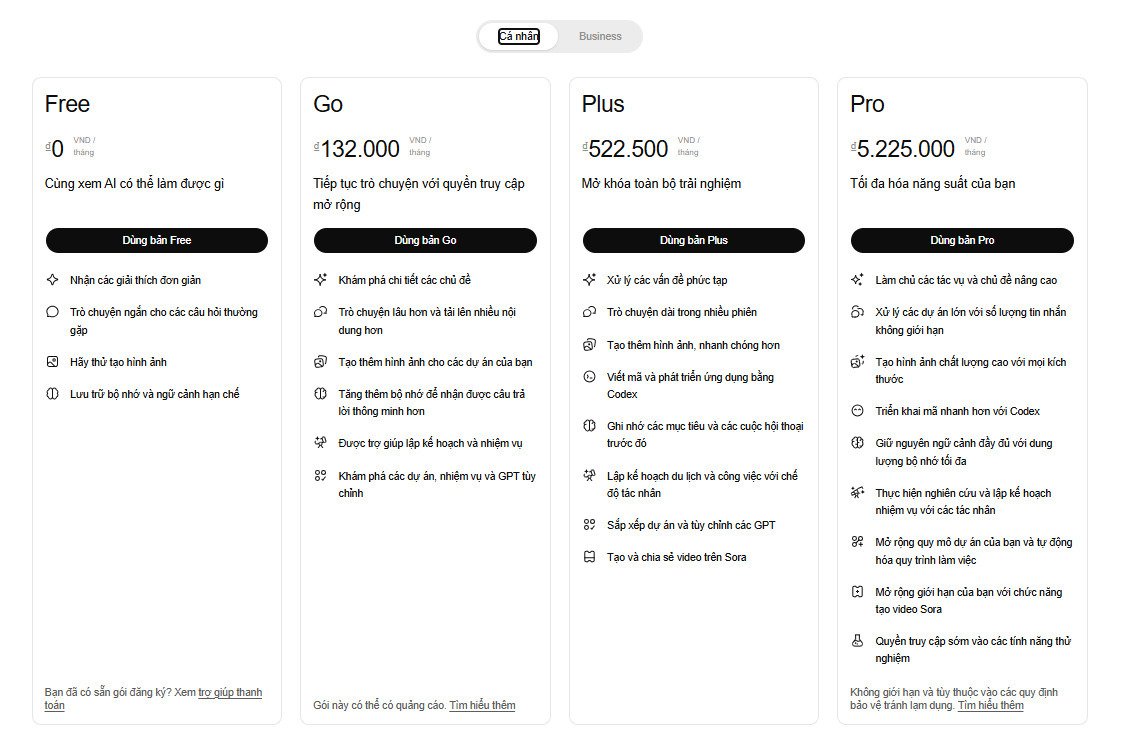The width and height of the screenshot is (1126, 747).
Task: Switch to the Business plans toggle
Action: point(600,36)
